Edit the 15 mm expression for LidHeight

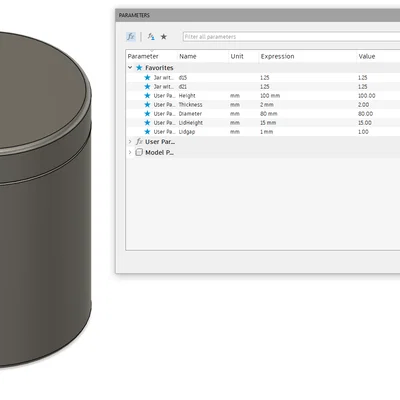(268, 123)
